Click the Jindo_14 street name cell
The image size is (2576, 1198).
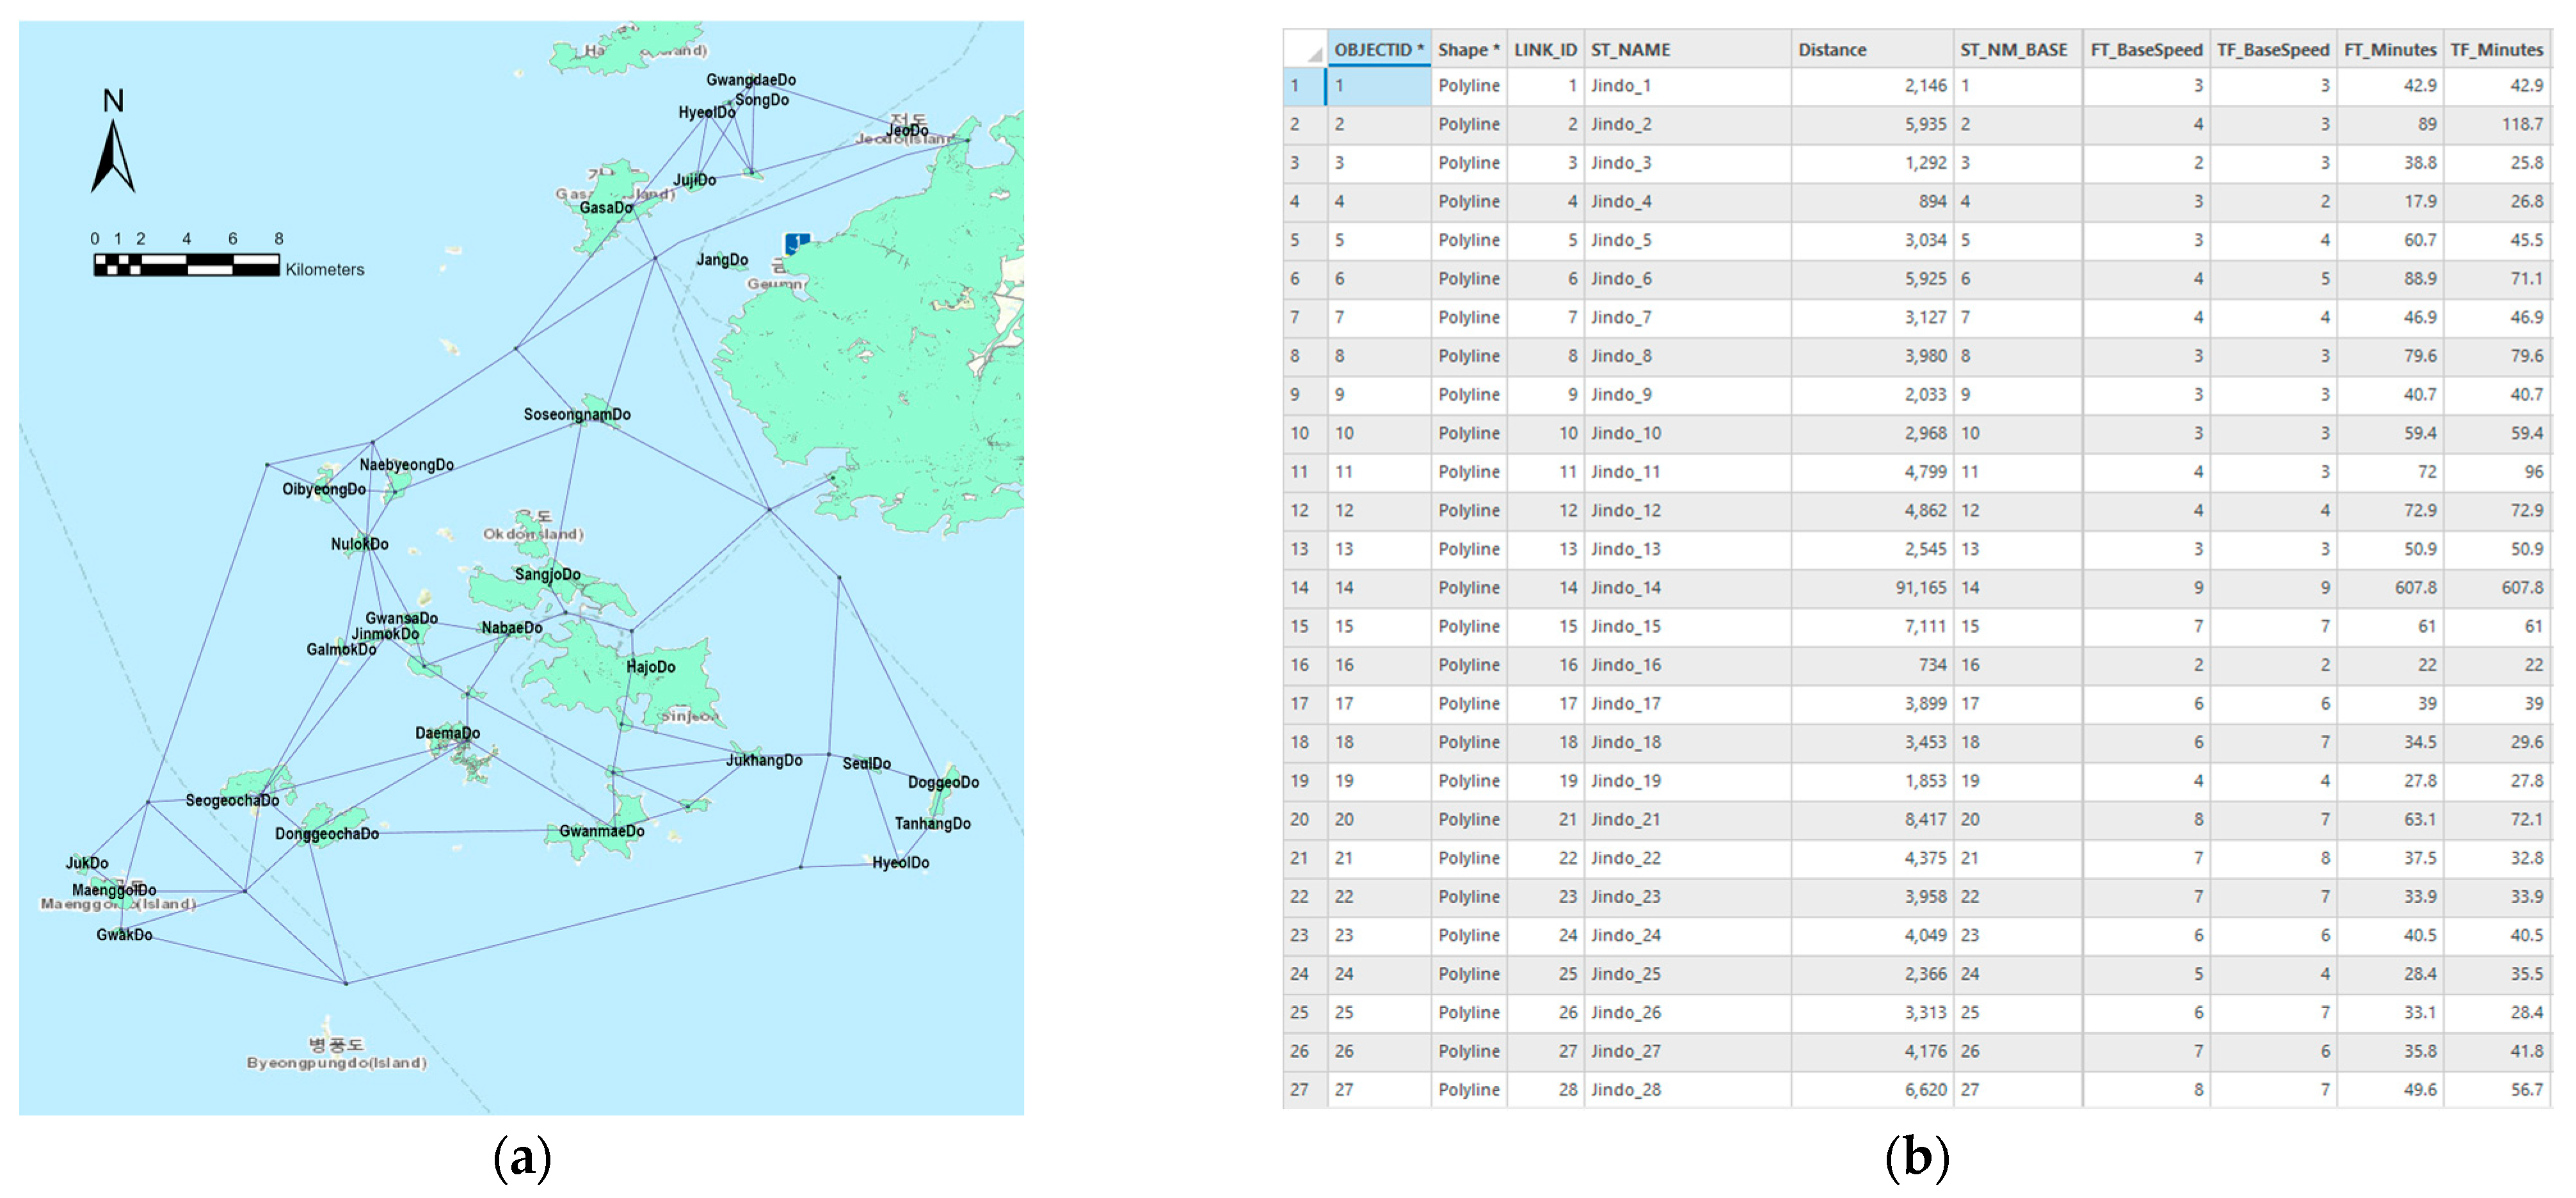click(x=1626, y=588)
